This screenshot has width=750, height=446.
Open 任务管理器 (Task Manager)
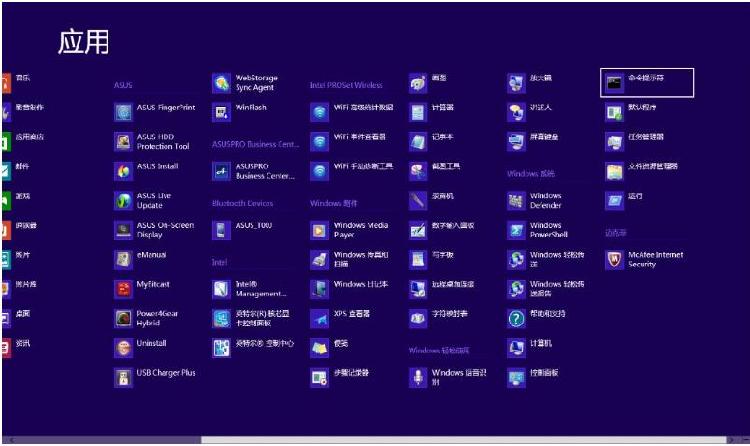(635, 142)
